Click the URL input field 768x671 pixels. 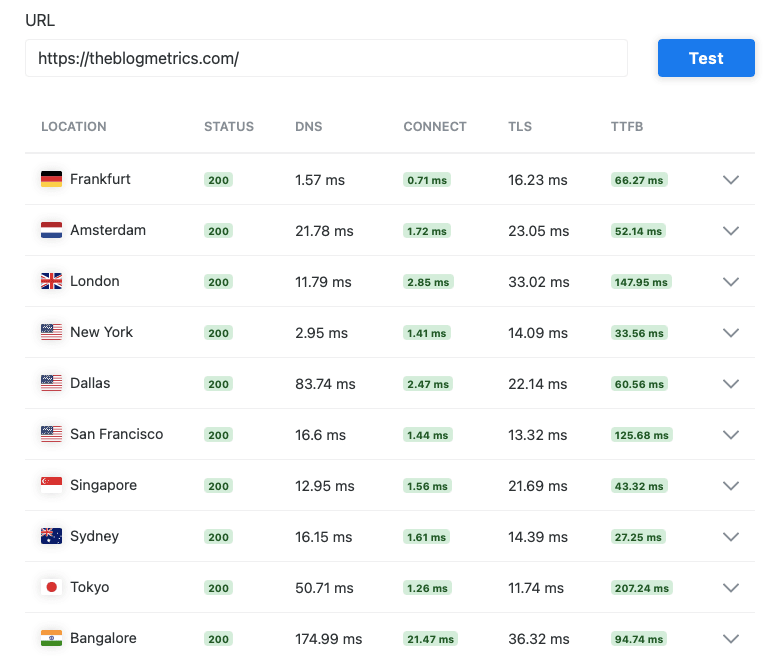click(x=326, y=58)
